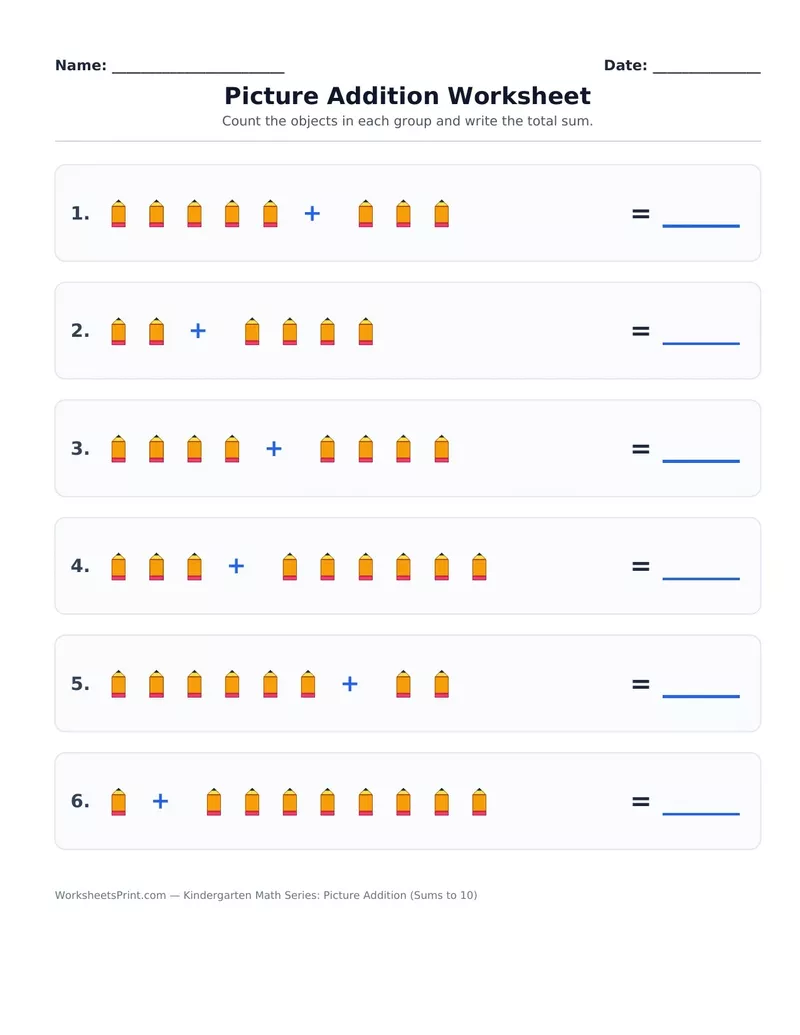Click the Picture Addition Worksheet title

click(x=407, y=96)
